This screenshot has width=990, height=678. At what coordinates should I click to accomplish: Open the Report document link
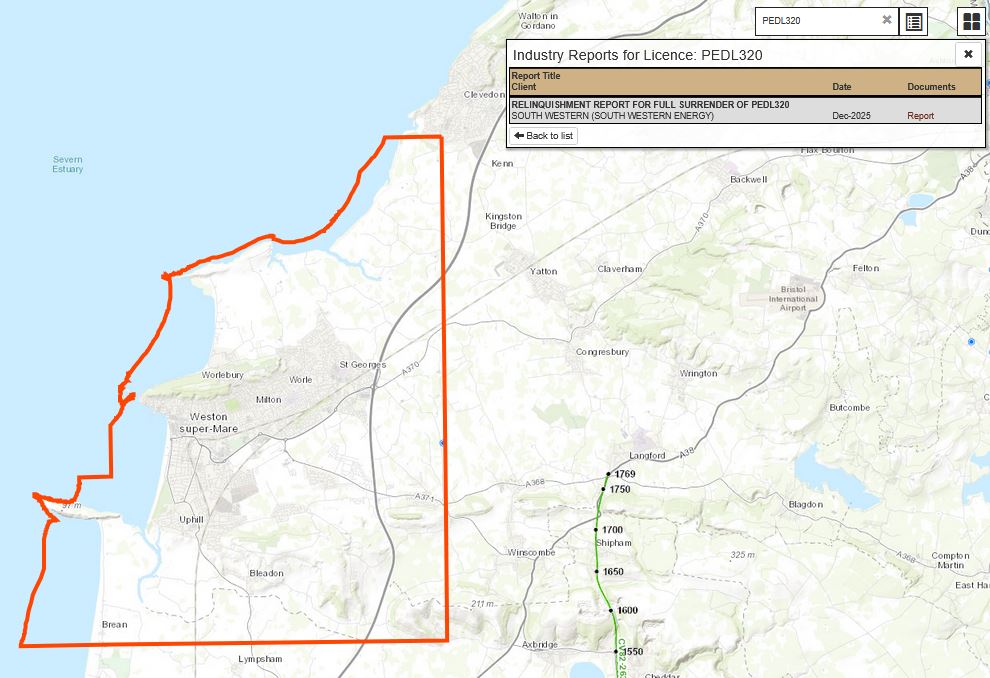click(x=920, y=116)
